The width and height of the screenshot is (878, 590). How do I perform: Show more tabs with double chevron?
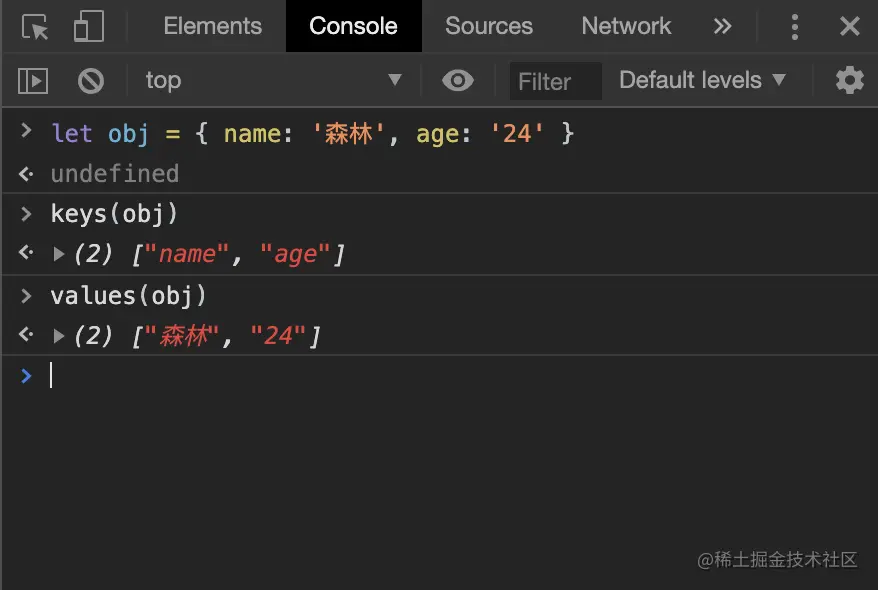coord(722,26)
